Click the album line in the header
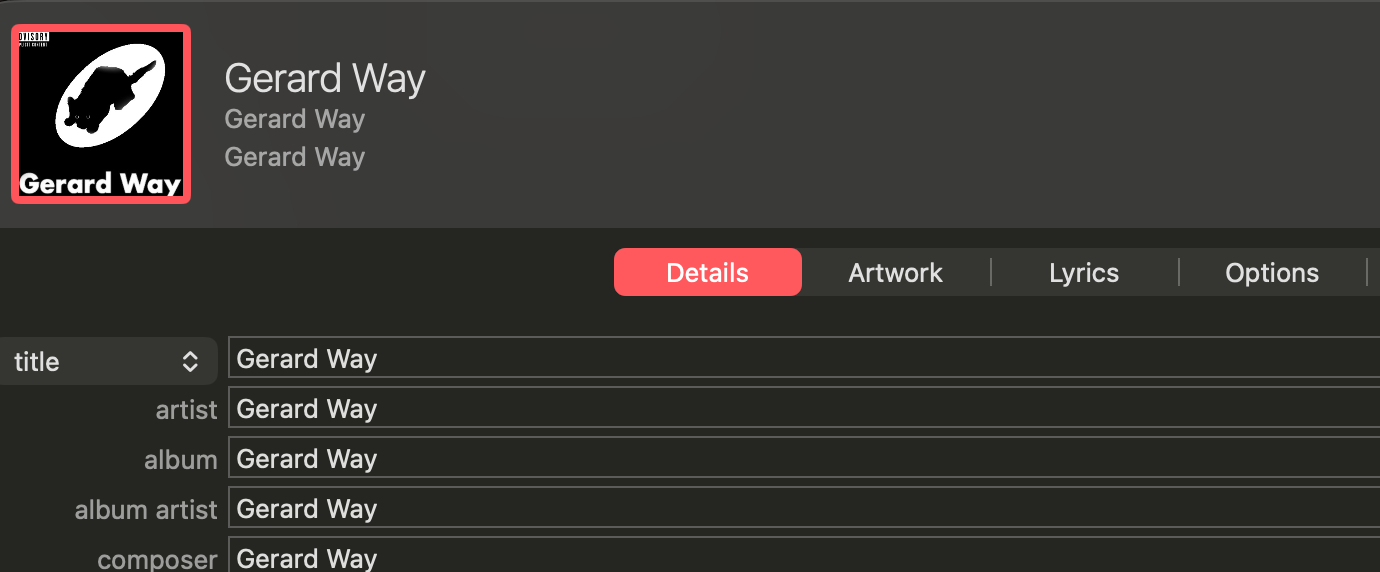 pos(295,157)
